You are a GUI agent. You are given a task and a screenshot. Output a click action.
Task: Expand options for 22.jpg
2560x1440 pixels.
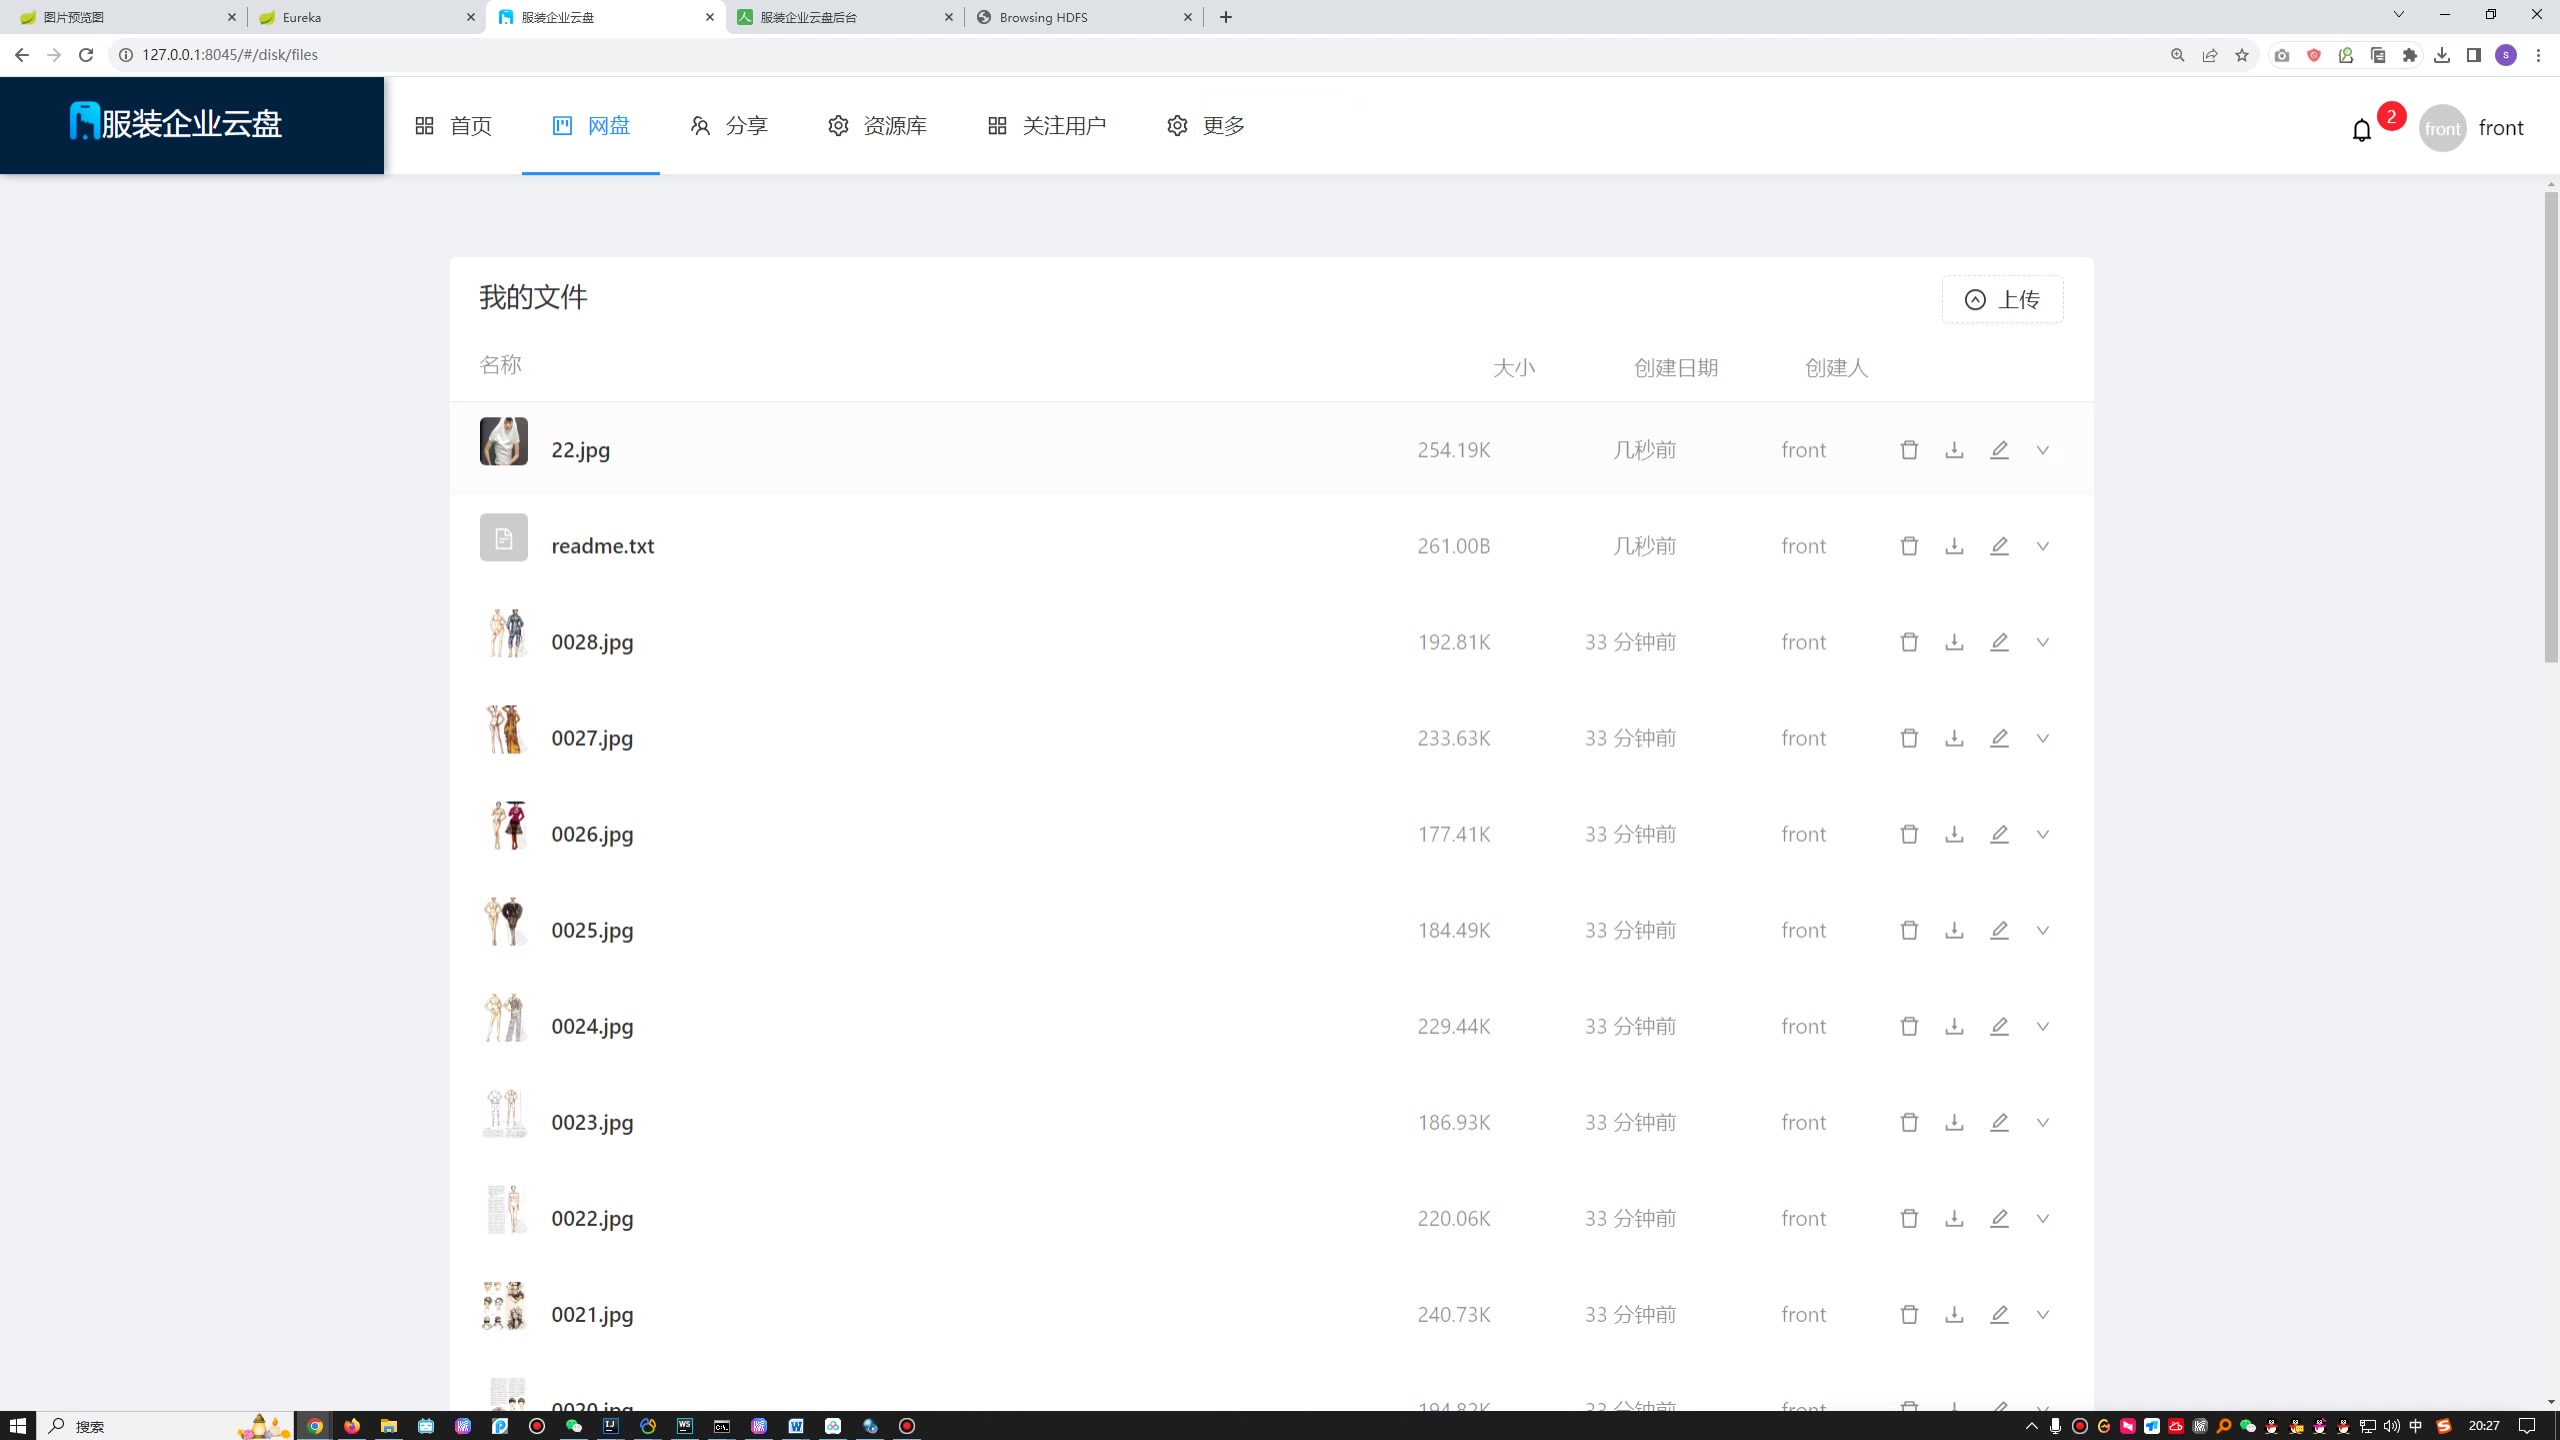point(2043,450)
